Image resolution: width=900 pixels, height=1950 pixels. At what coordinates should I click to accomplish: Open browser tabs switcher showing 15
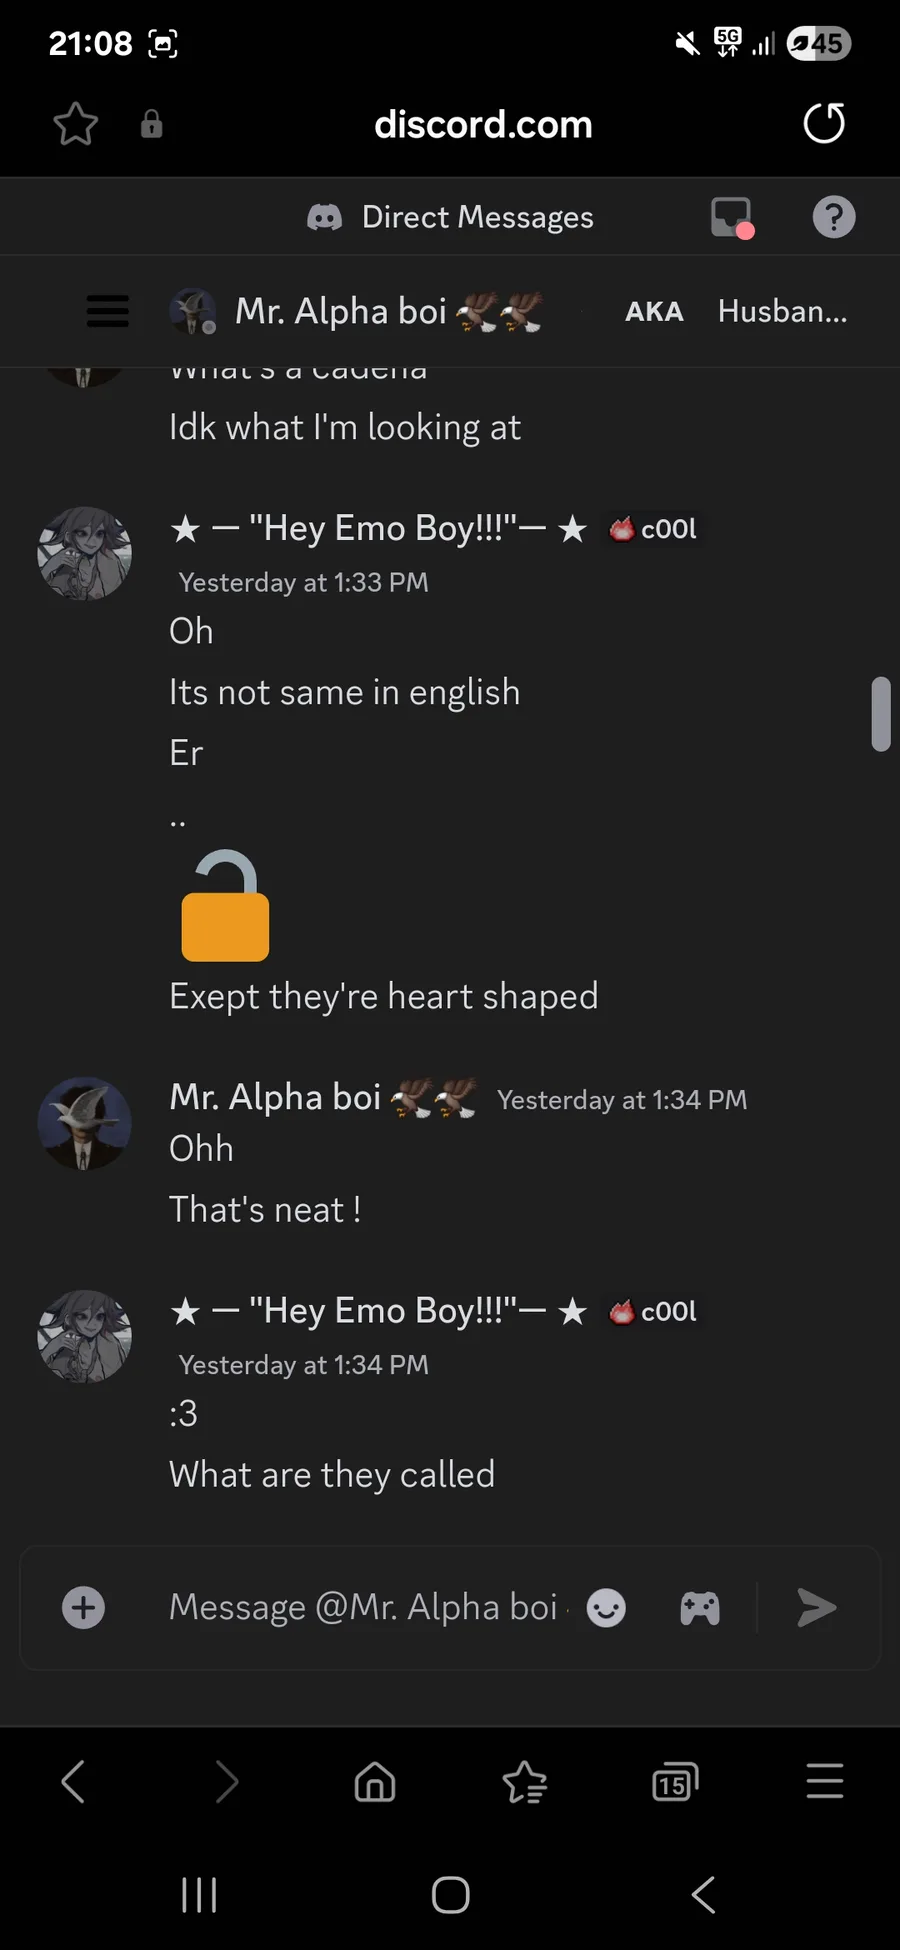675,1782
